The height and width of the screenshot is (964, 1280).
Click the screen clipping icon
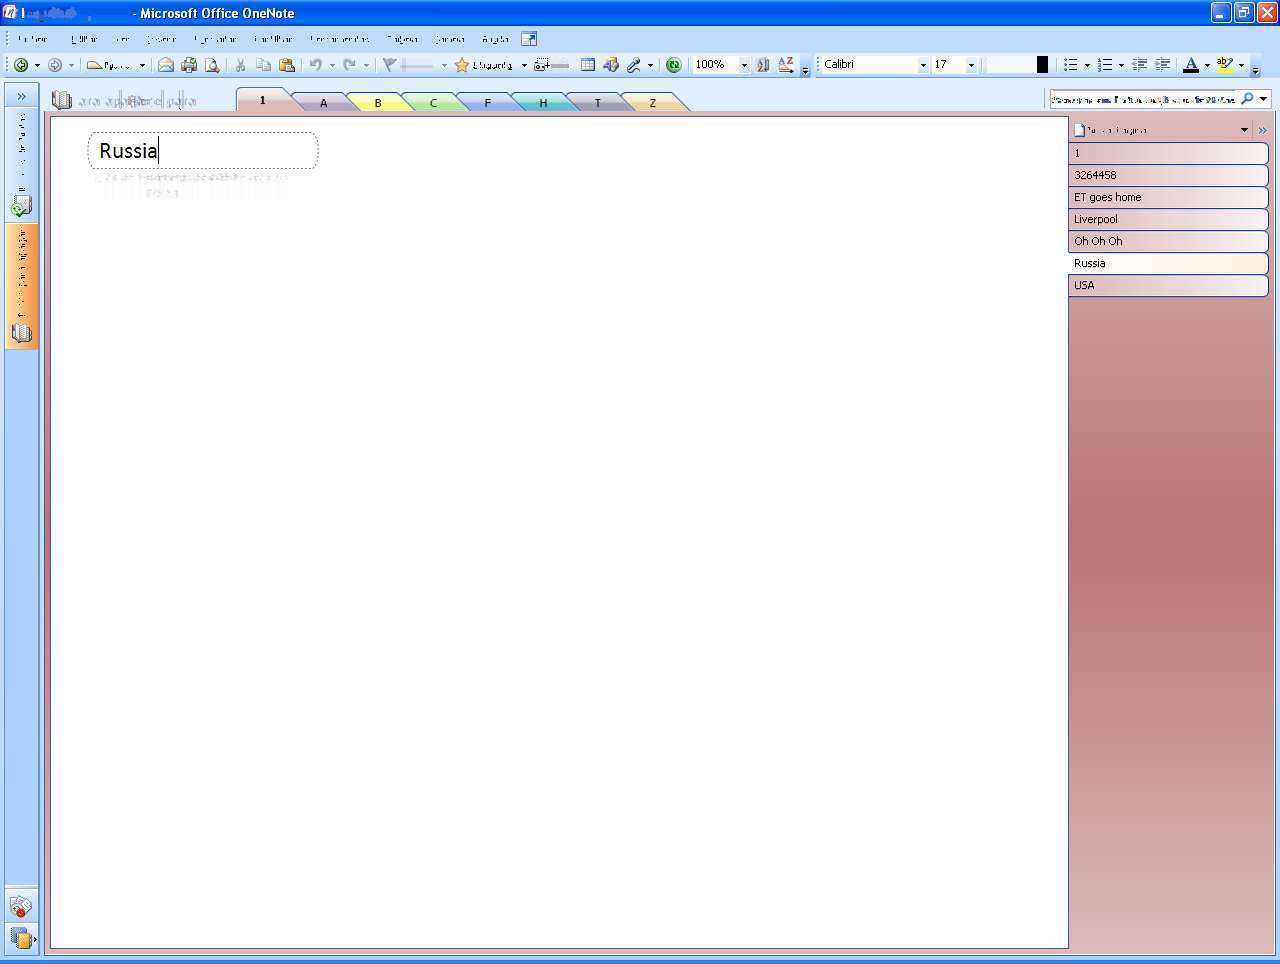pyautogui.click(x=543, y=65)
